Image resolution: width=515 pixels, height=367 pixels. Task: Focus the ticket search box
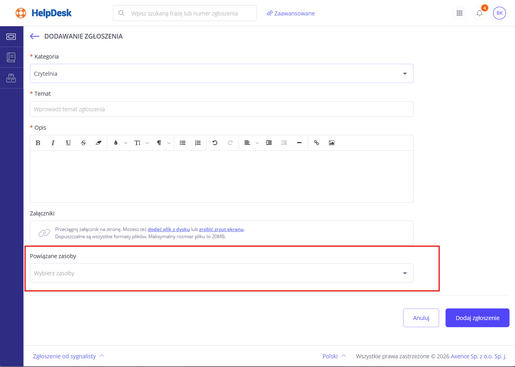point(185,13)
